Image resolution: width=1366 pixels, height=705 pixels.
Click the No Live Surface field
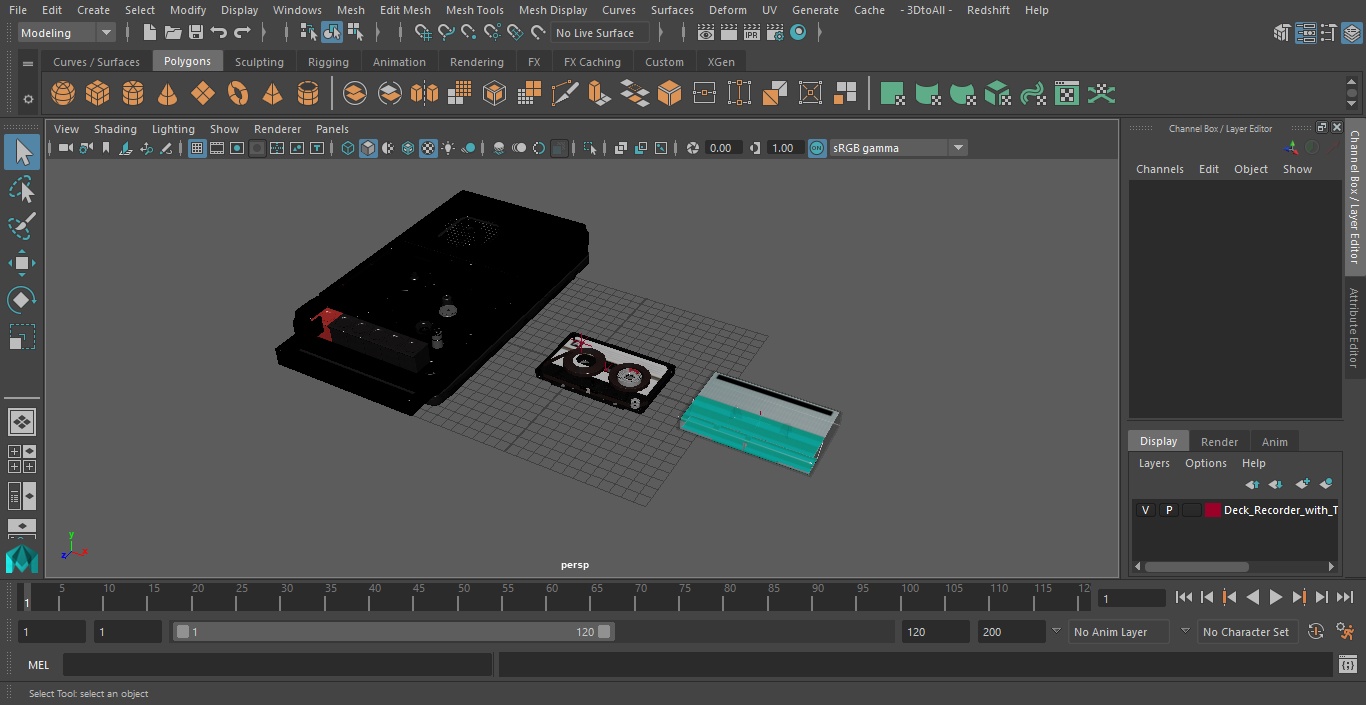click(x=601, y=33)
